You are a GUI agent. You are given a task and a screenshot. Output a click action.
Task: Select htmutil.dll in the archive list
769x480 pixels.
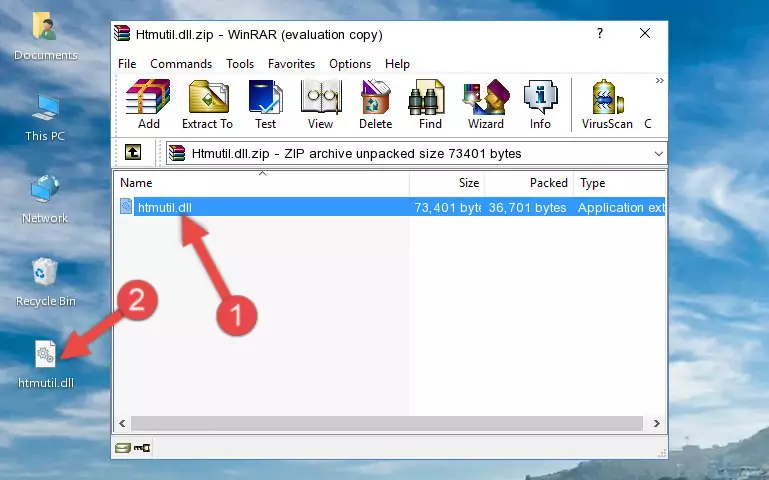point(165,207)
